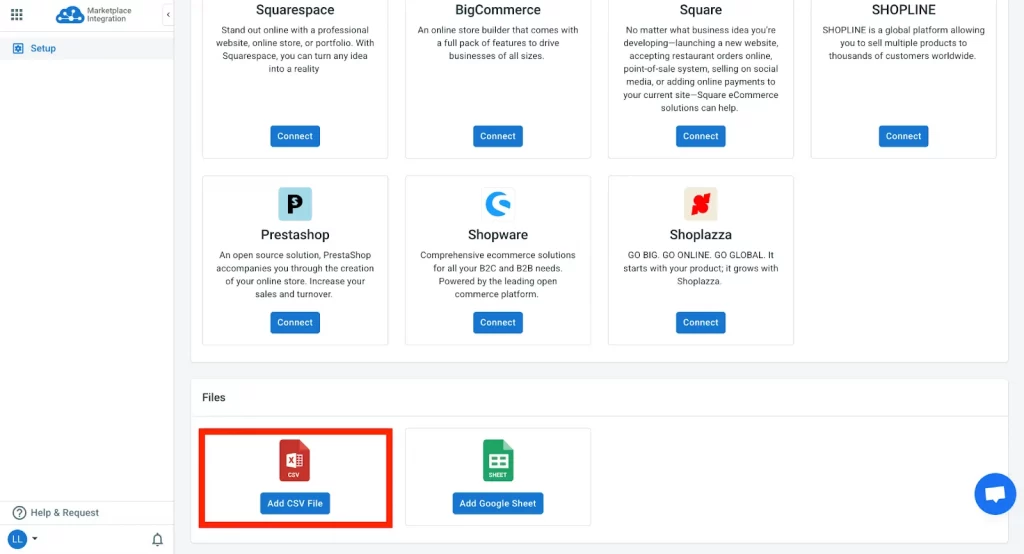Open the Setup menu item
Screen dimensions: 1024x554
point(86,48)
